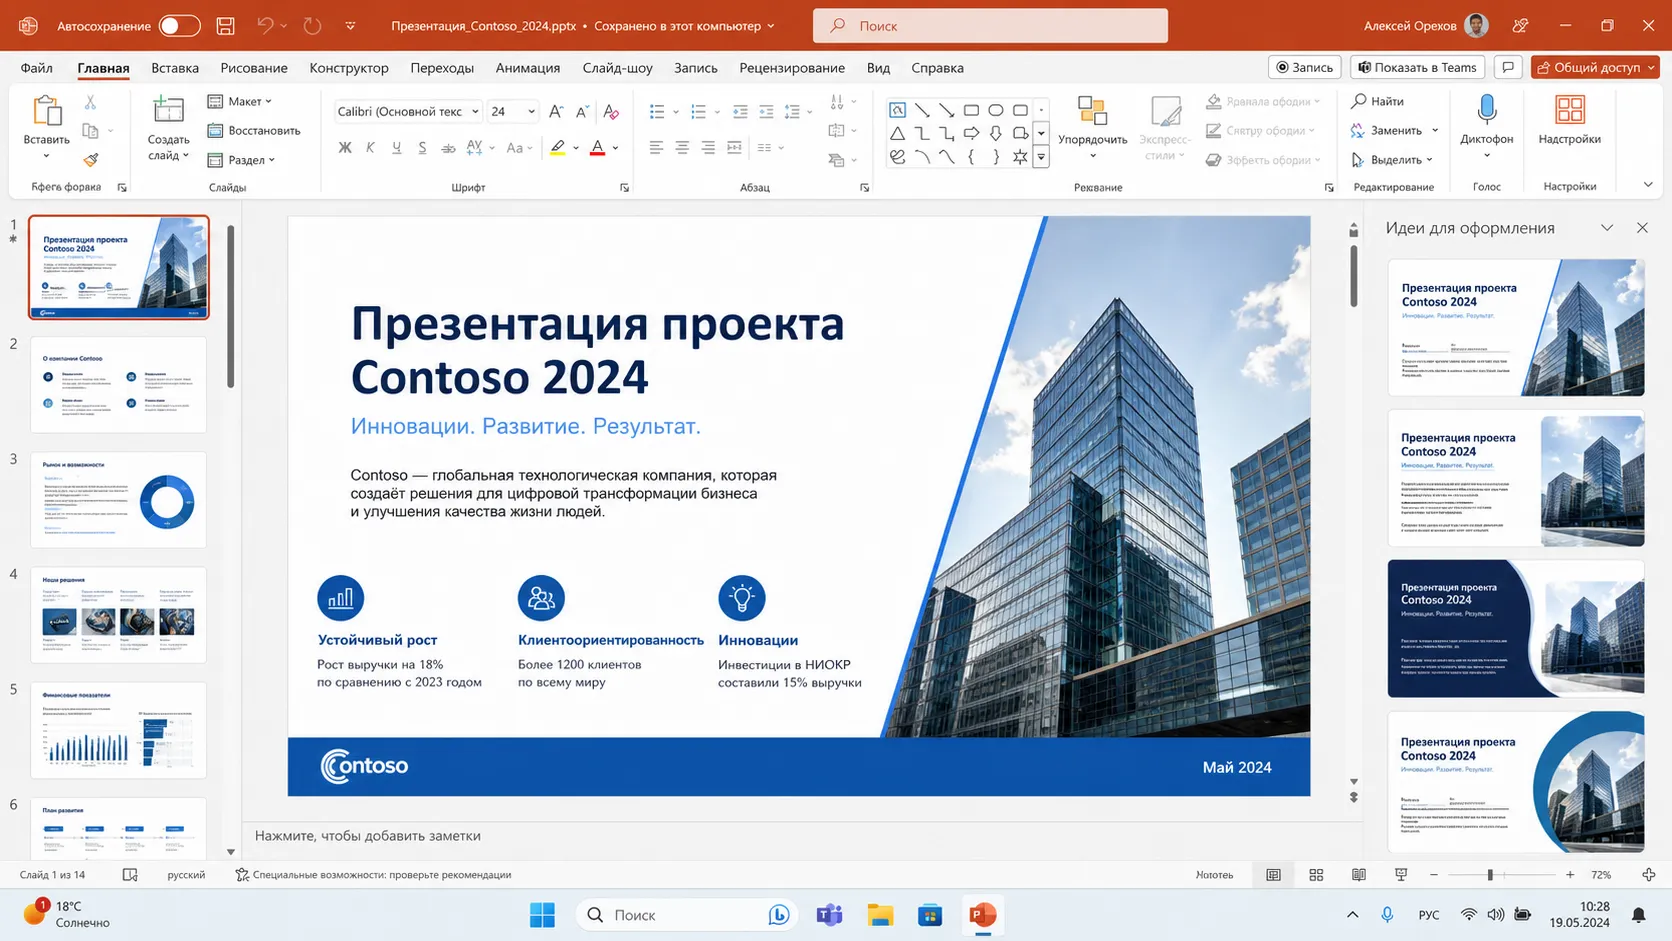Click the Найти find button

click(1378, 101)
